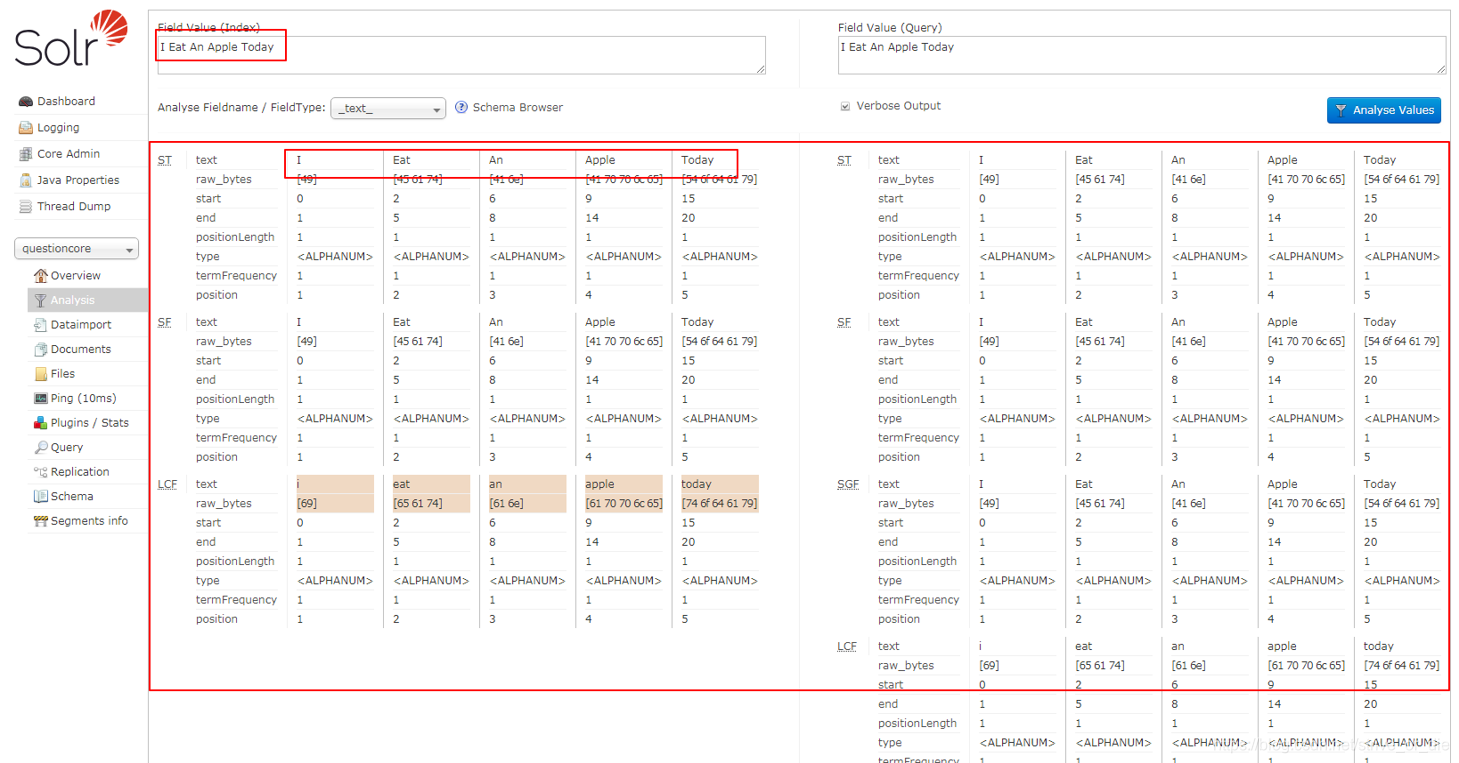This screenshot has height=763, width=1459.
Task: Click the index-side ST tokenizer label
Action: (x=165, y=160)
